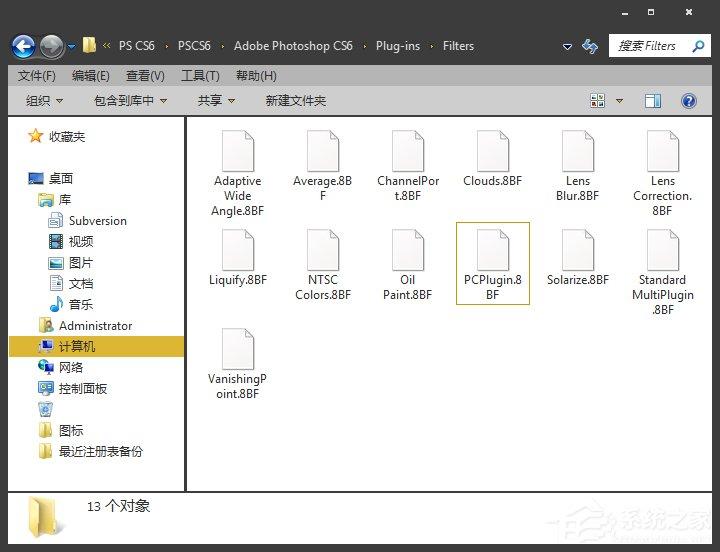Go back with the blue Back arrow
The width and height of the screenshot is (720, 552).
coord(23,46)
